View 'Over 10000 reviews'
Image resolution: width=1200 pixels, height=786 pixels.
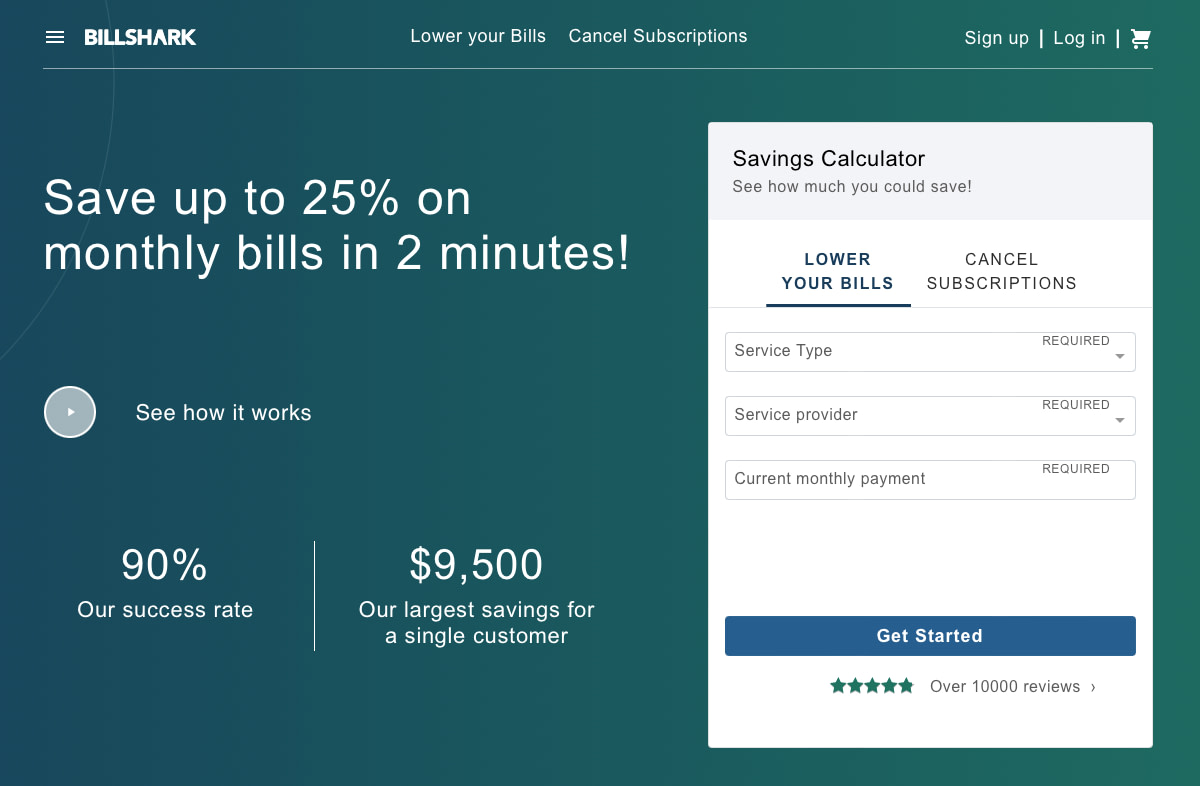1005,686
